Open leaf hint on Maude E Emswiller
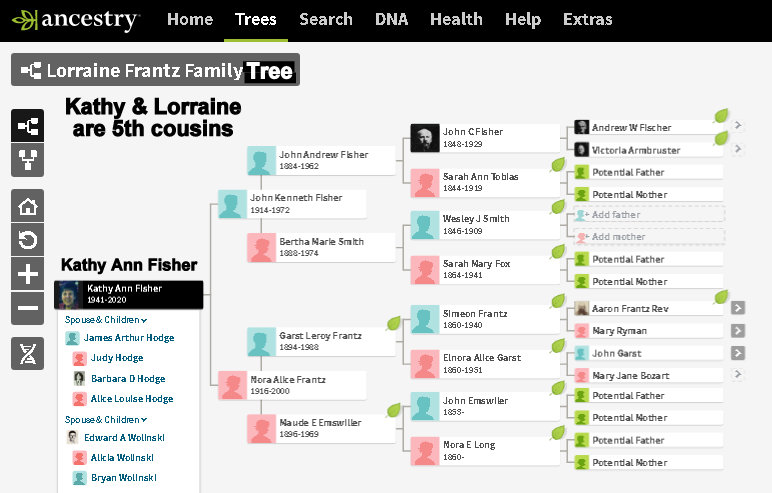Screen dimensions: 772x493 (393, 410)
